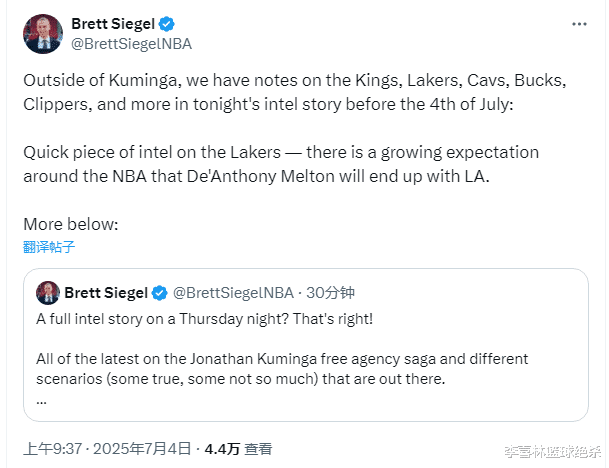Click the verified badge beside the top name
The height and width of the screenshot is (468, 609).
(x=167, y=23)
